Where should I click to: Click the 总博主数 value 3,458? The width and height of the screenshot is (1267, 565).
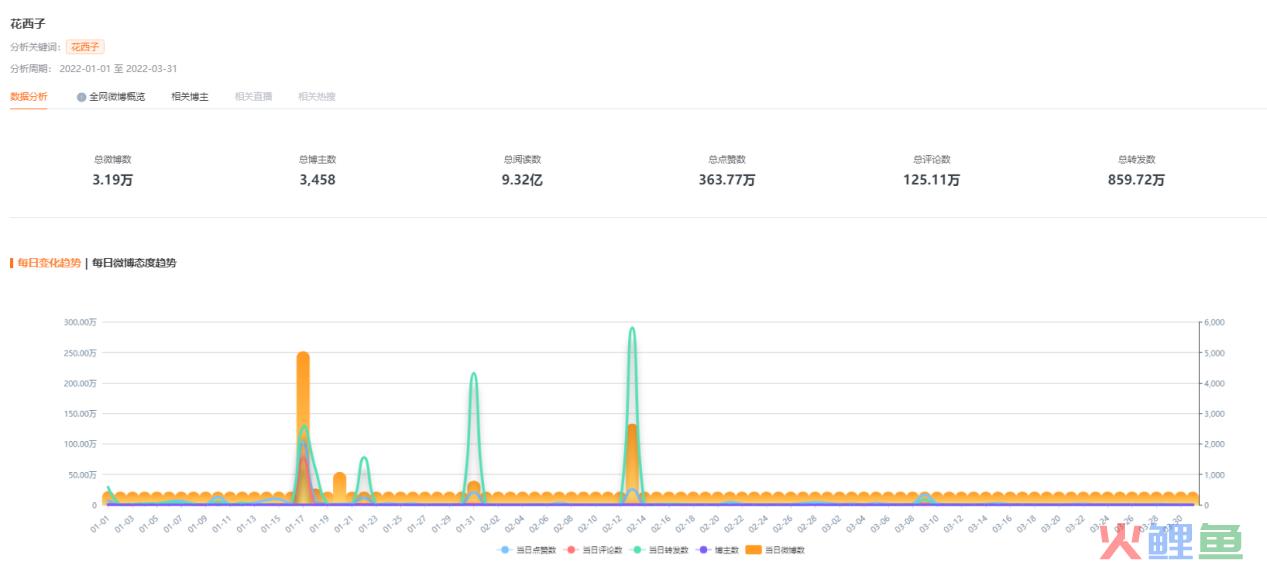coord(317,180)
